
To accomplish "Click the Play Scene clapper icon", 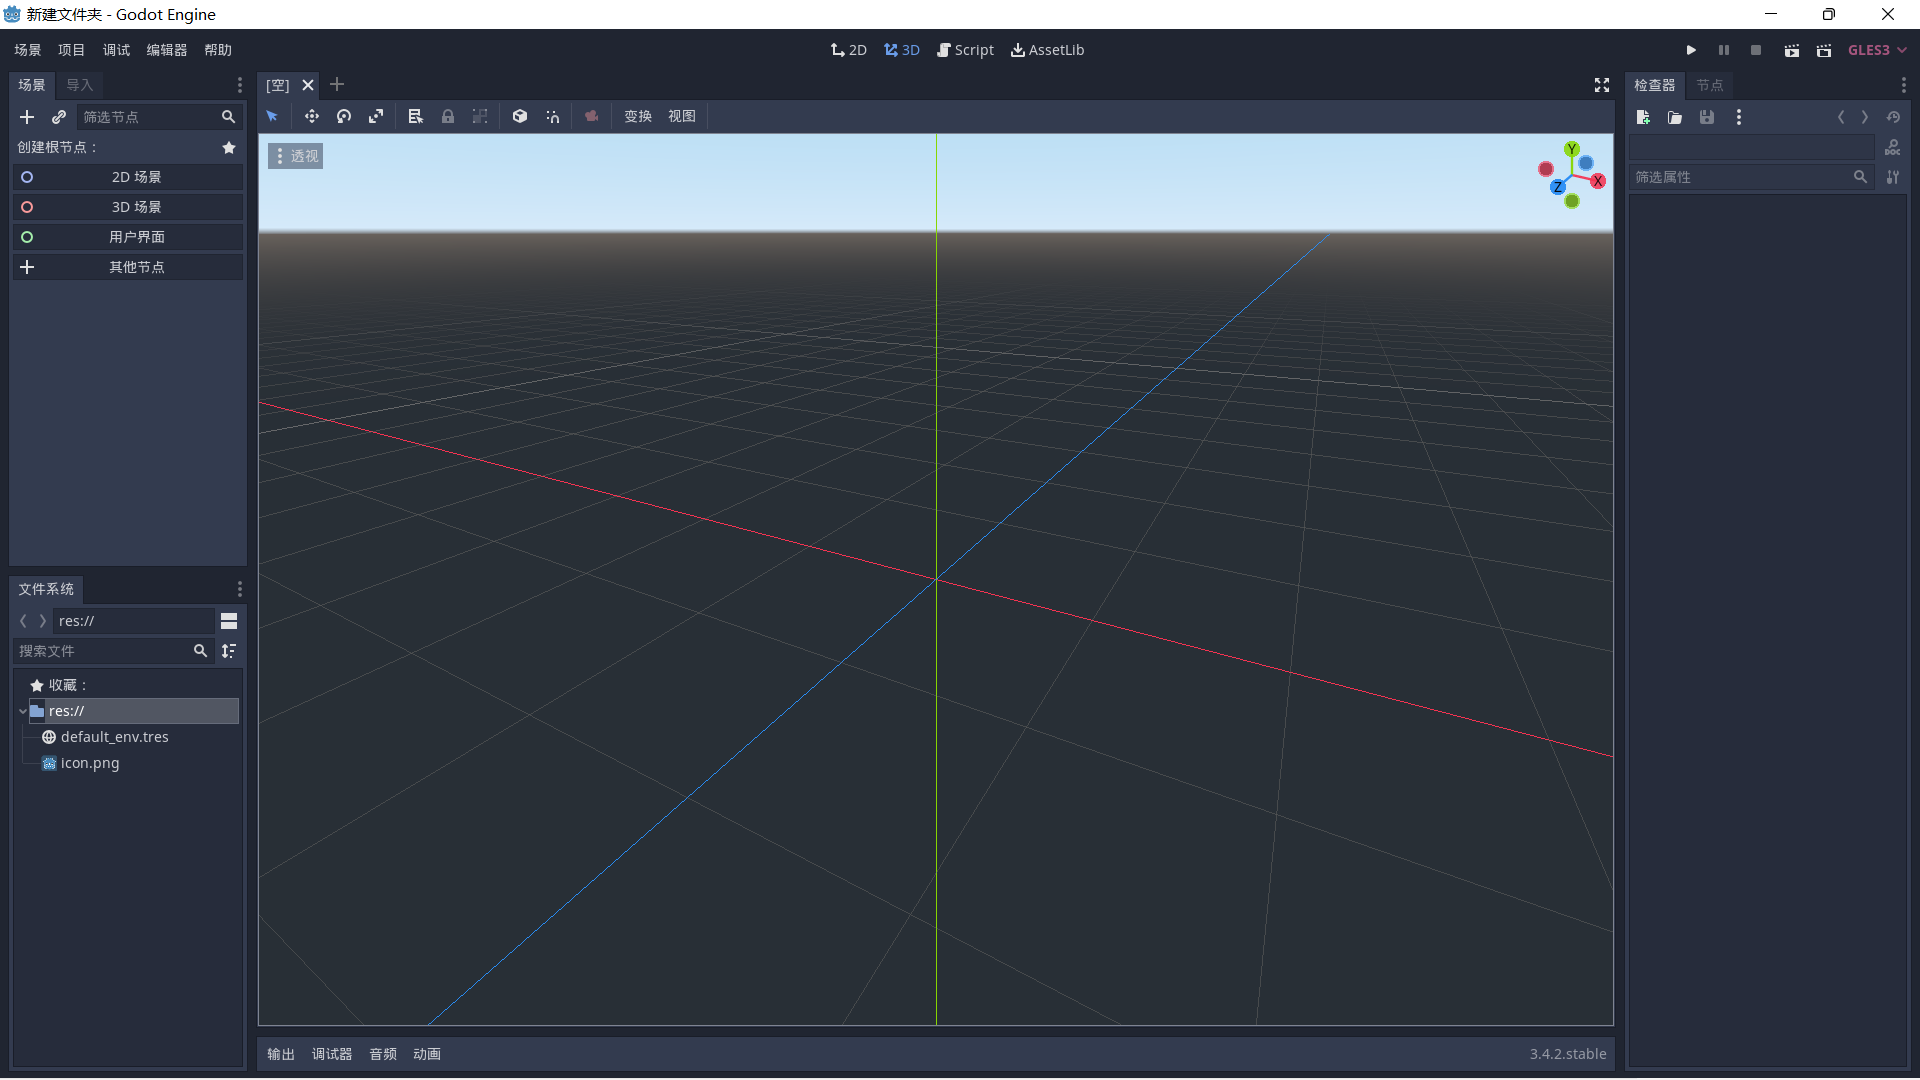I will (1791, 50).
